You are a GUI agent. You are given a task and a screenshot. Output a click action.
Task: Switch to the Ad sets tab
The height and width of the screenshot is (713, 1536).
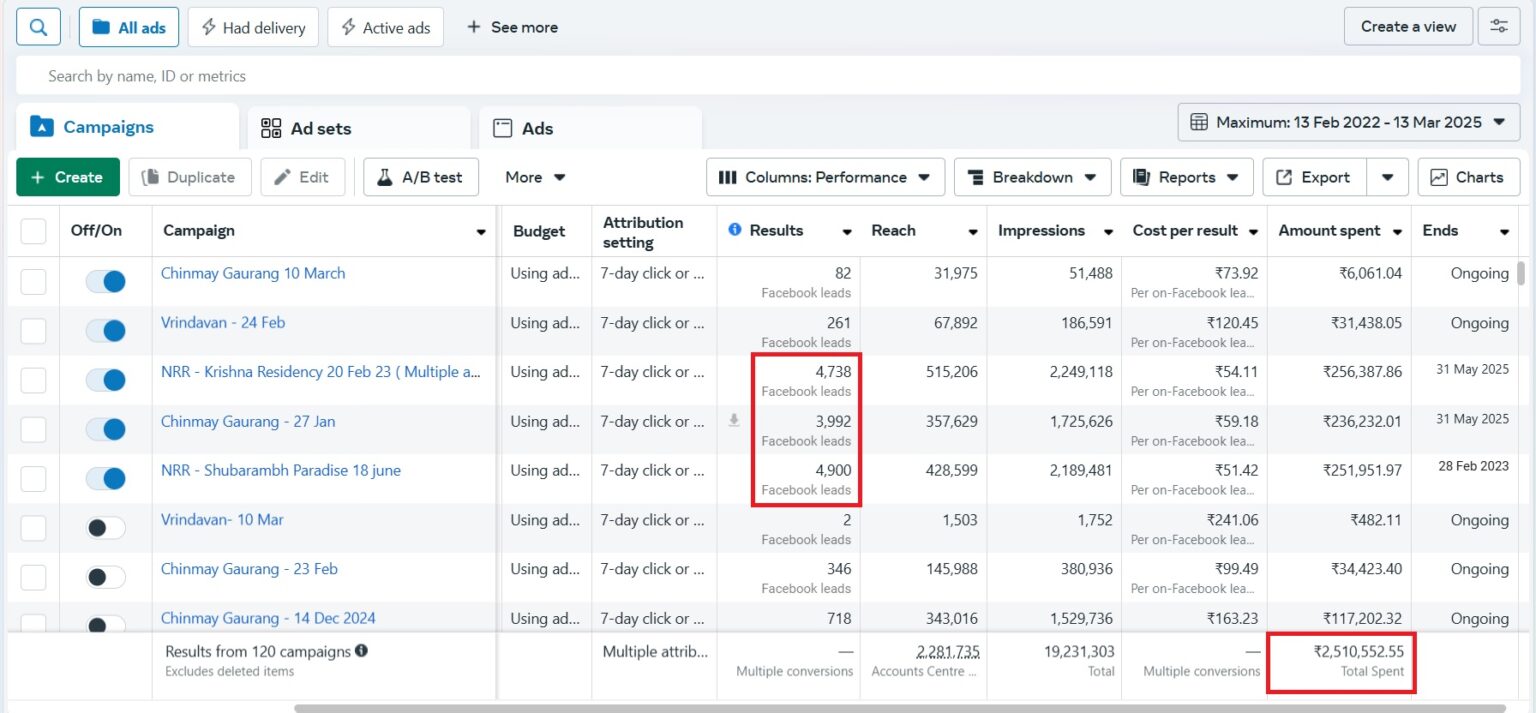coord(358,128)
